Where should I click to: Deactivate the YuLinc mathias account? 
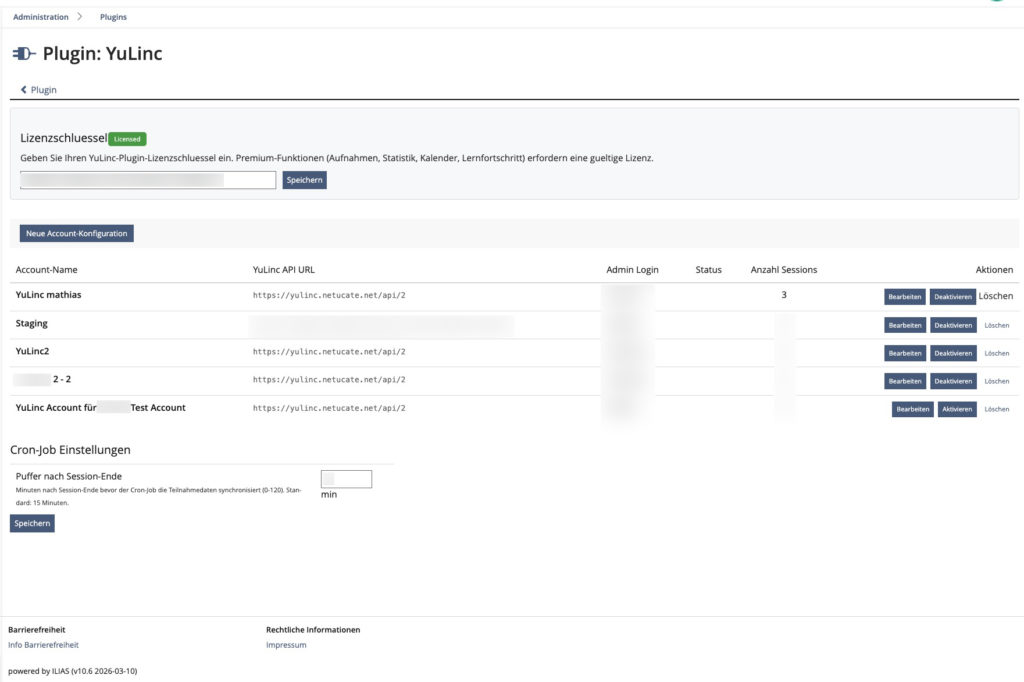pyautogui.click(x=953, y=297)
